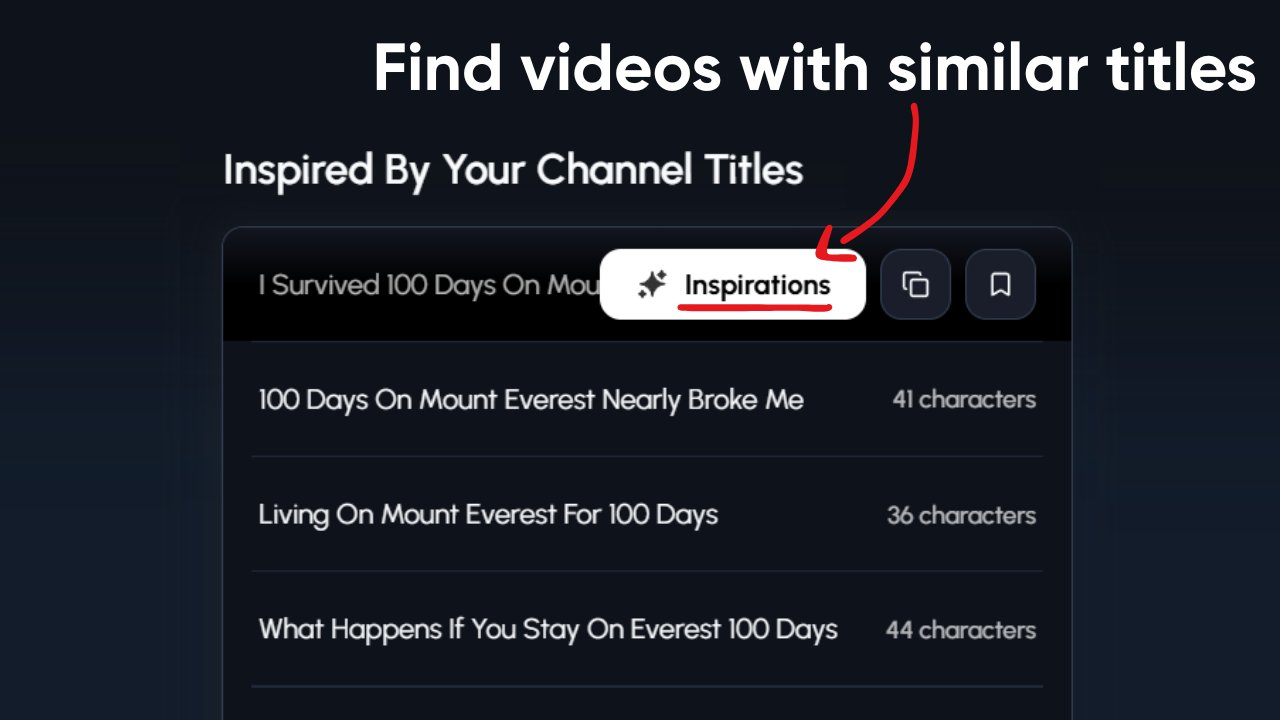
Task: Click the '44 characters' count label
Action: tap(961, 630)
